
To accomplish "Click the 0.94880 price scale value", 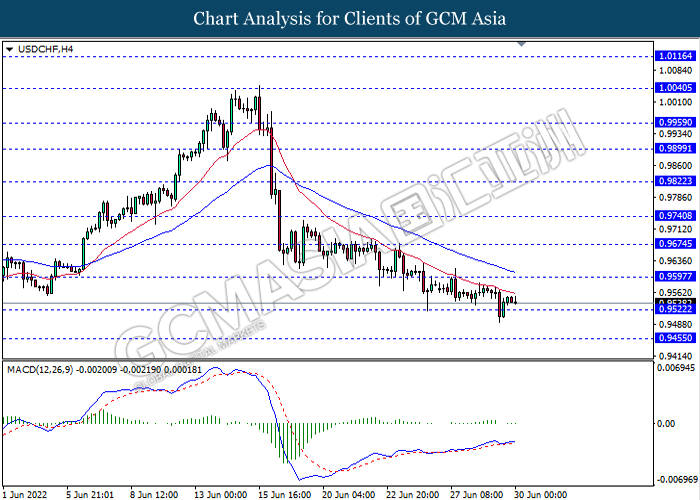I will pos(675,324).
